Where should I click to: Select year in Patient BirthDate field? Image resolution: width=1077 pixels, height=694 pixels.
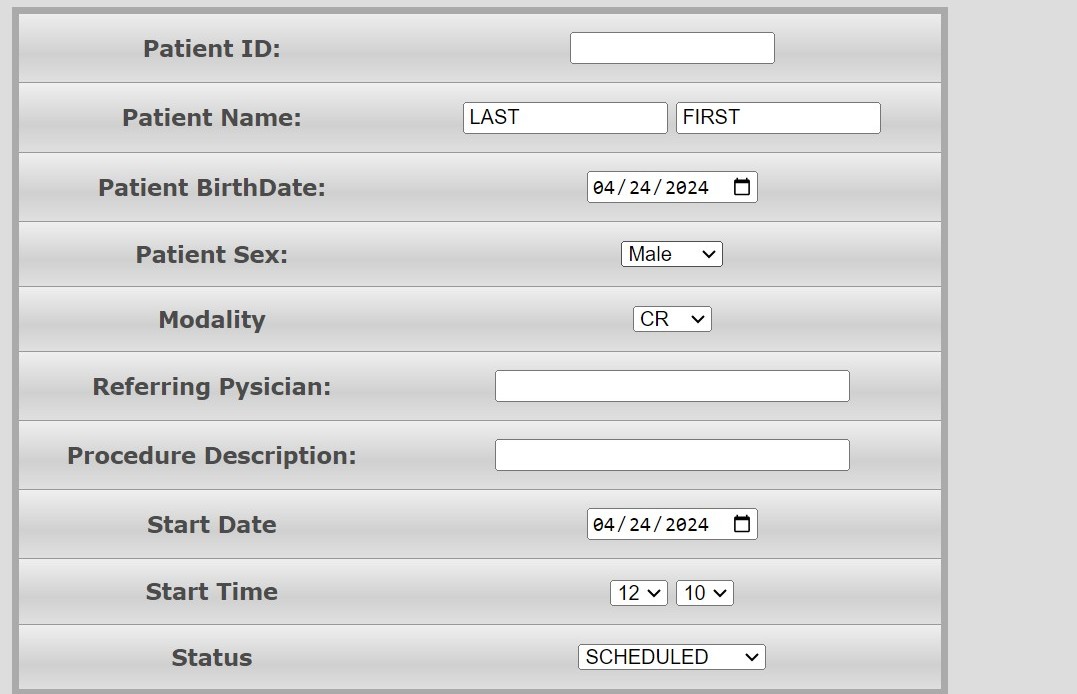click(686, 188)
